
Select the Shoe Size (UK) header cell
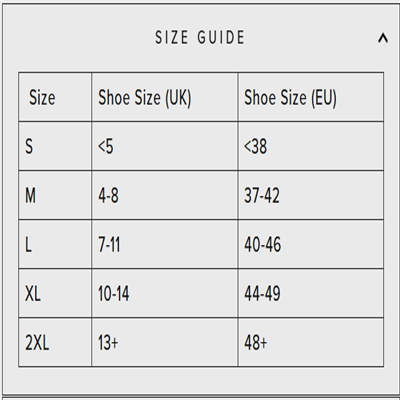click(x=165, y=97)
